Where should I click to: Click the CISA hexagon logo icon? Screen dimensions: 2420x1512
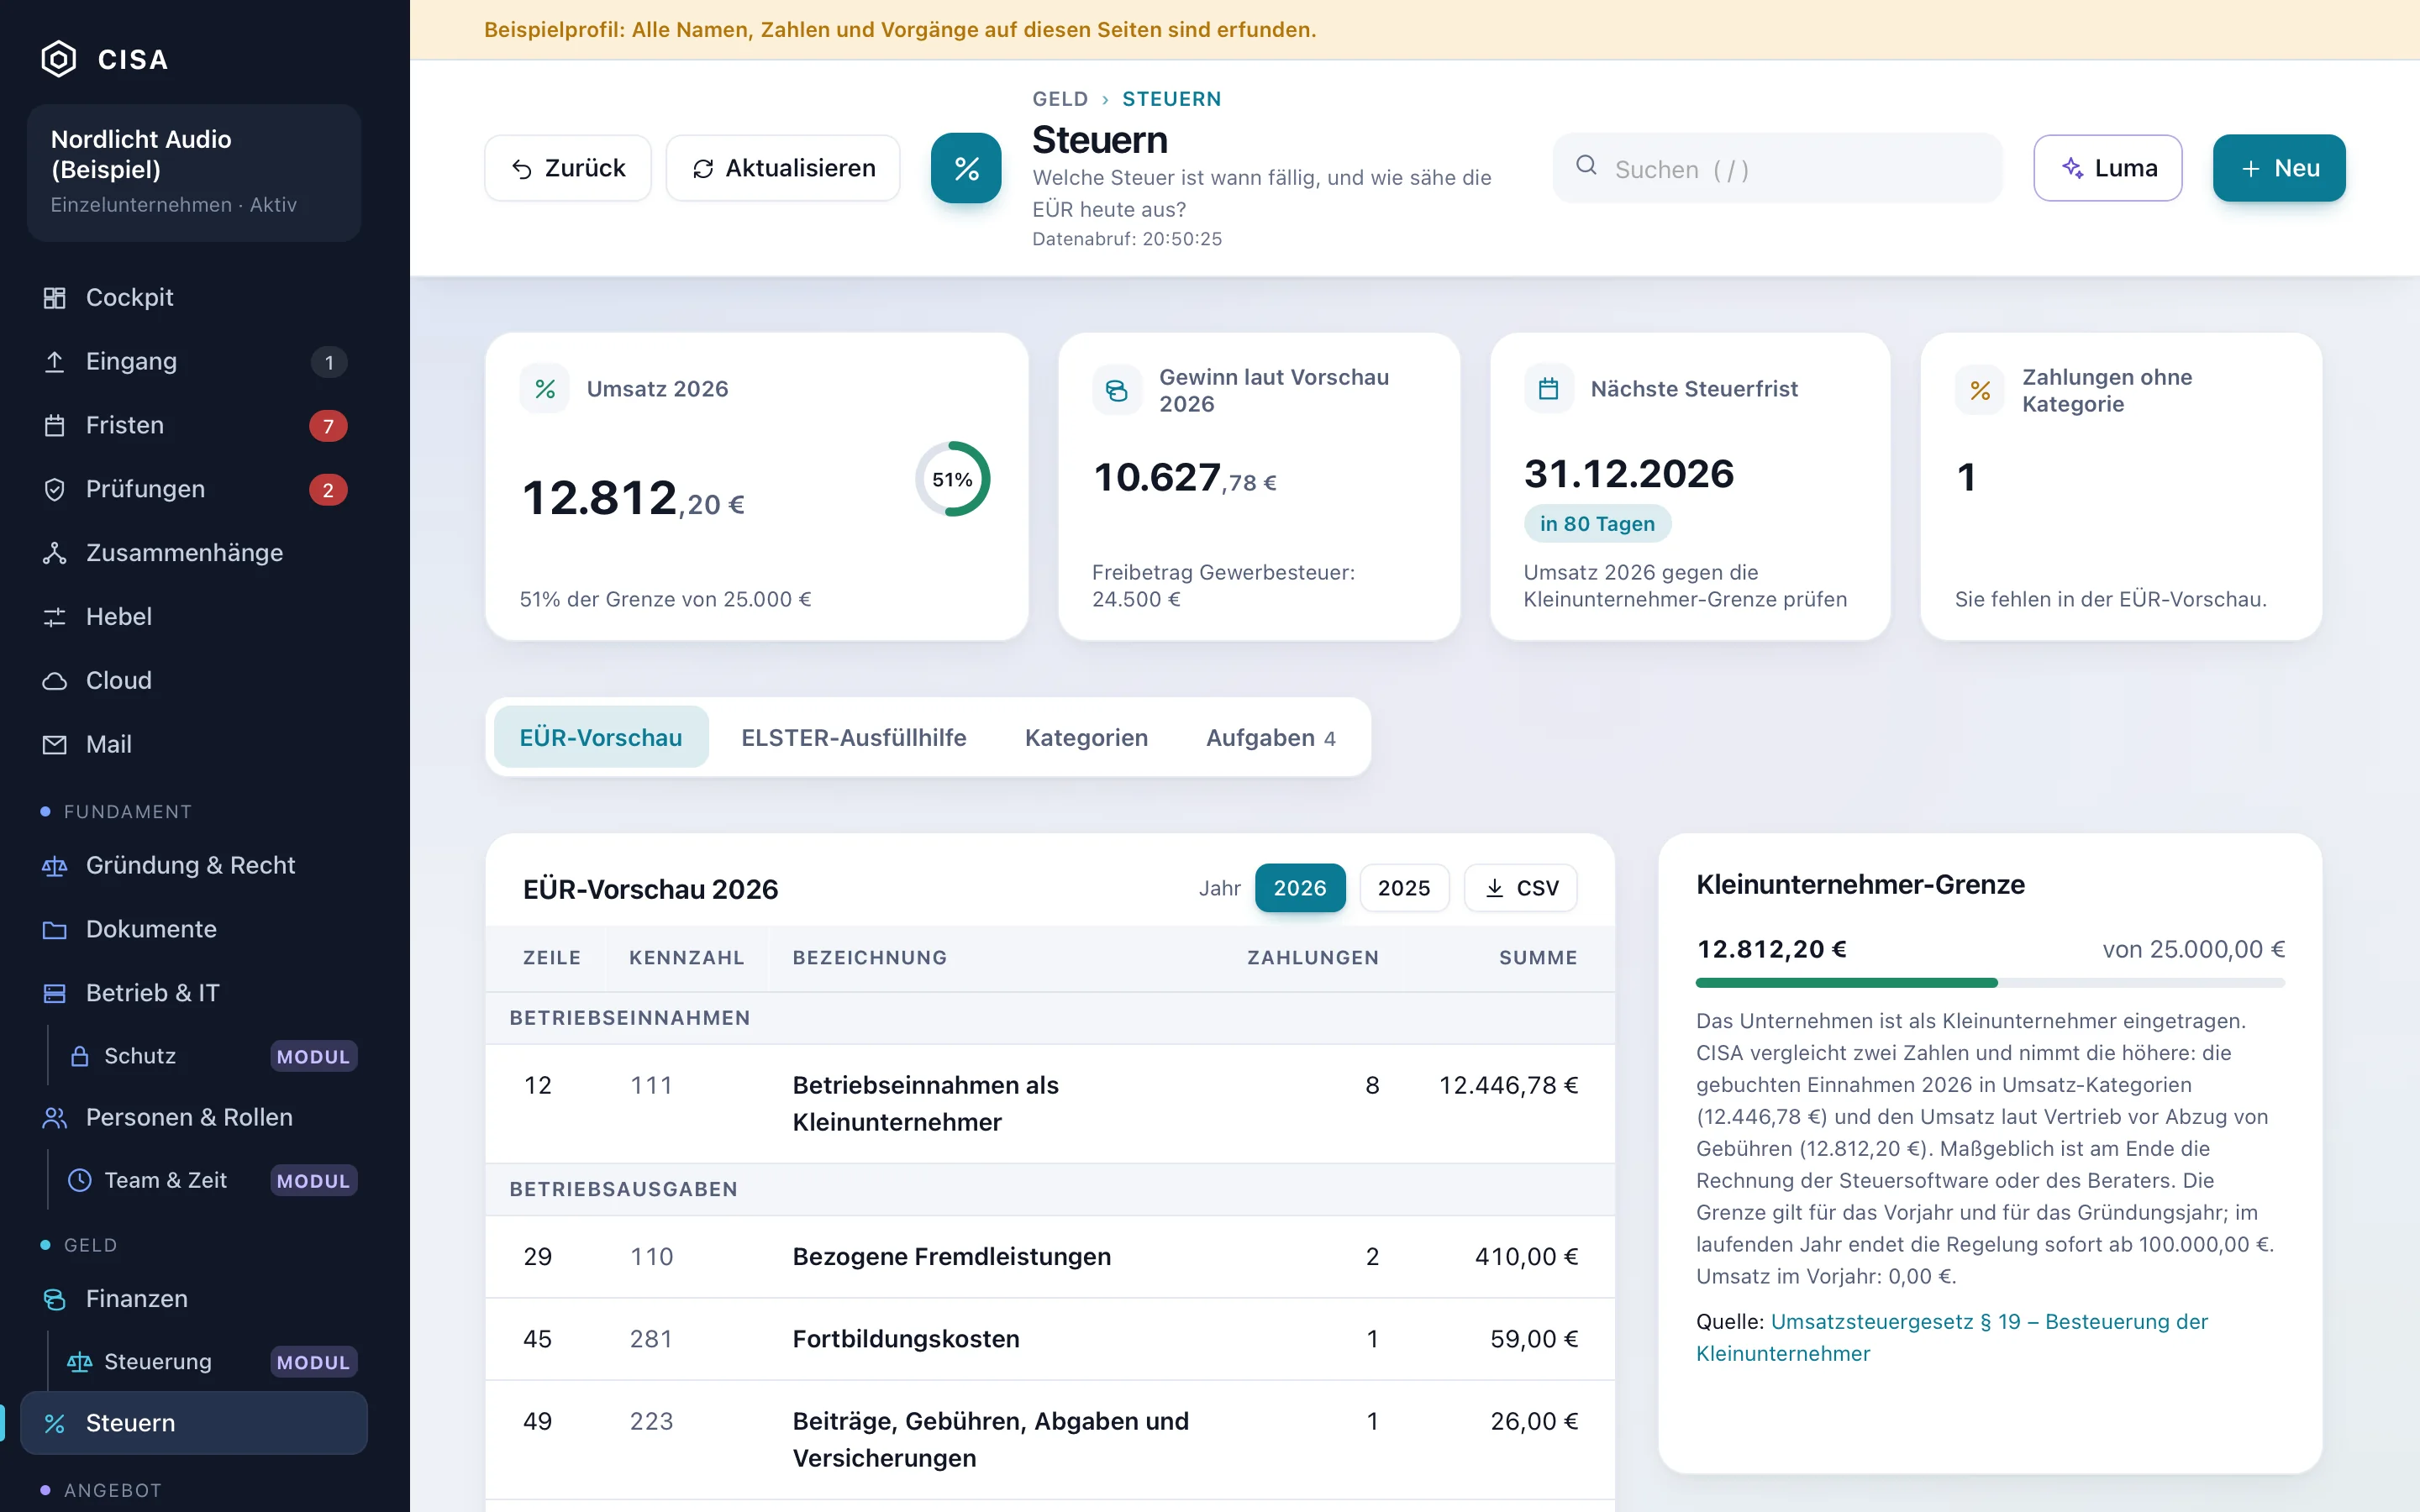click(58, 59)
